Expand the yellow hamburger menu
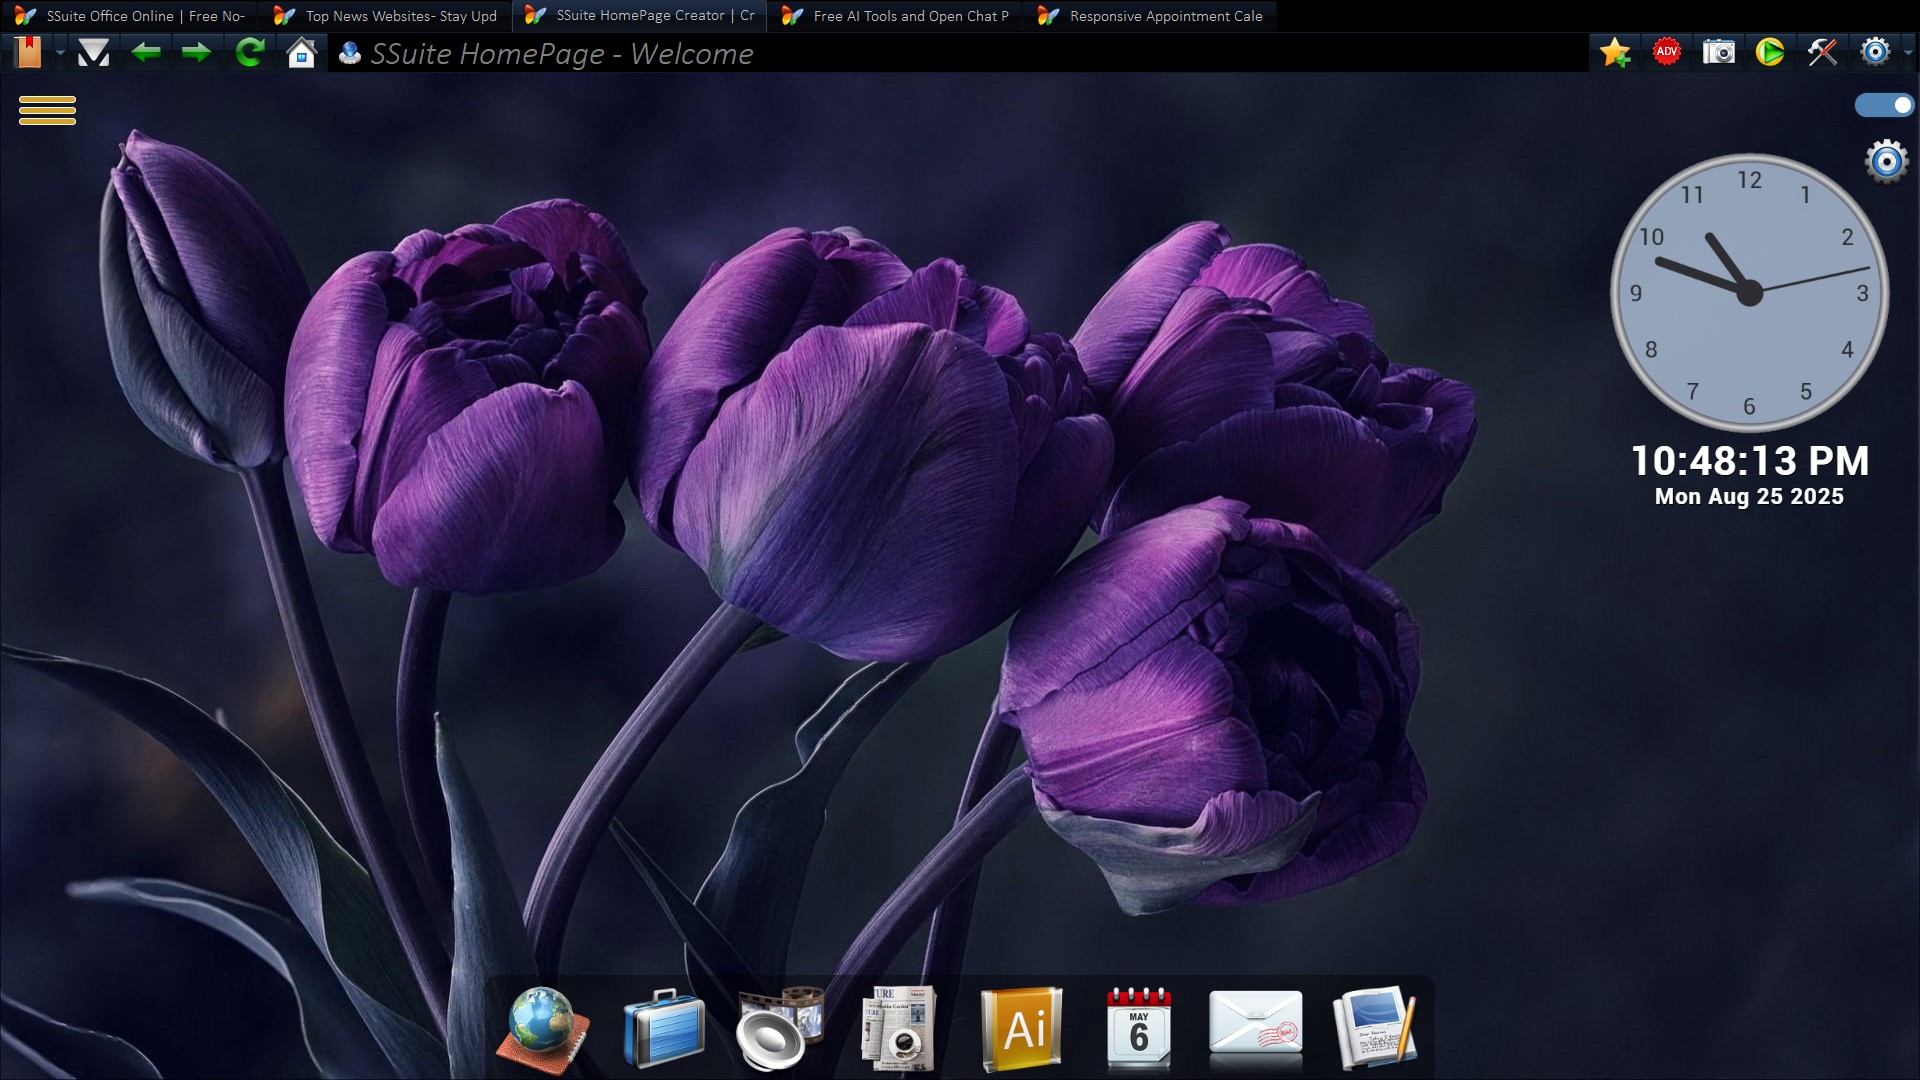The image size is (1920, 1080). pyautogui.click(x=47, y=110)
